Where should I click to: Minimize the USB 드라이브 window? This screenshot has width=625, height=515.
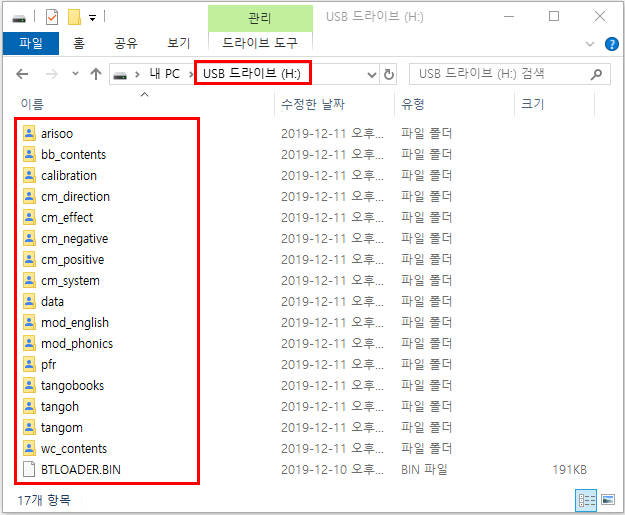pos(509,17)
